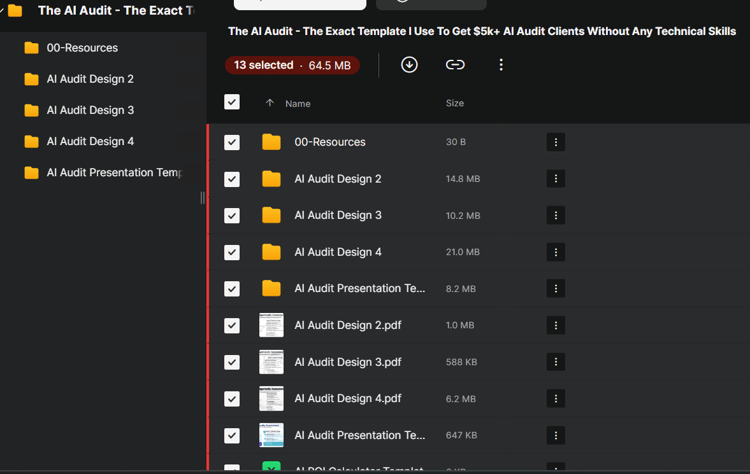Toggle the select-all checkbox in header

232,102
